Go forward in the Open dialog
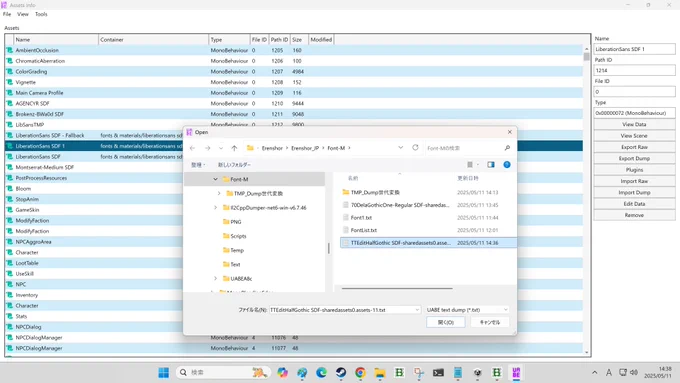 [x=207, y=148]
